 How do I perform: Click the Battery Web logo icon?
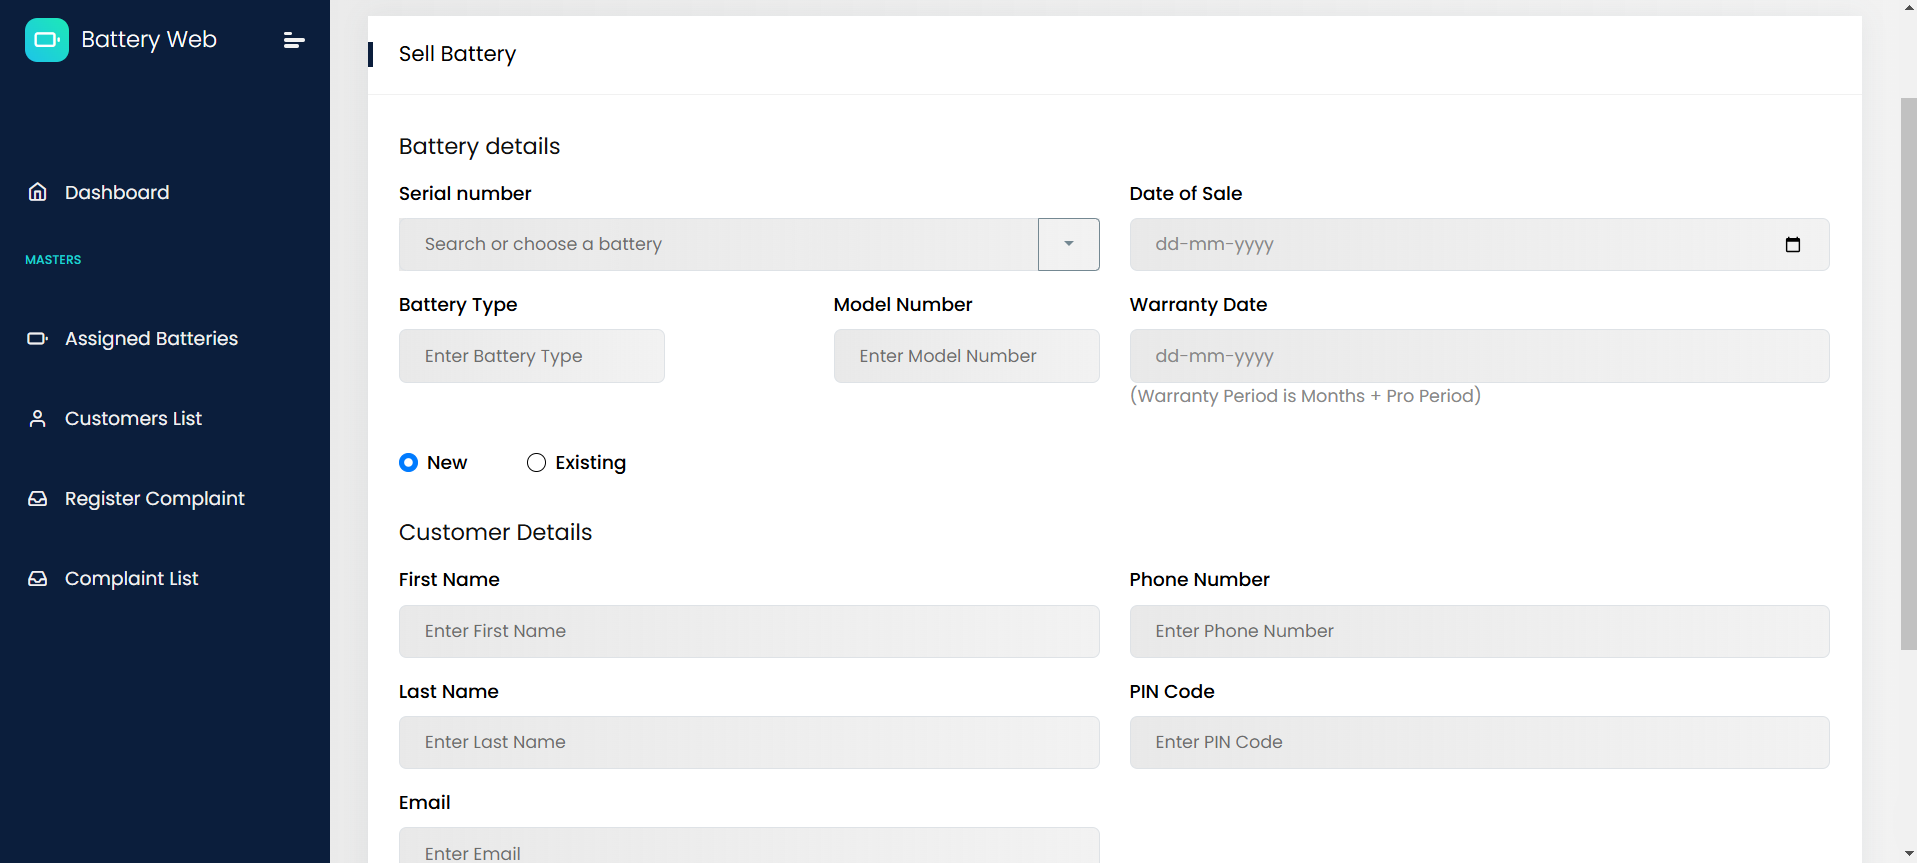point(47,40)
